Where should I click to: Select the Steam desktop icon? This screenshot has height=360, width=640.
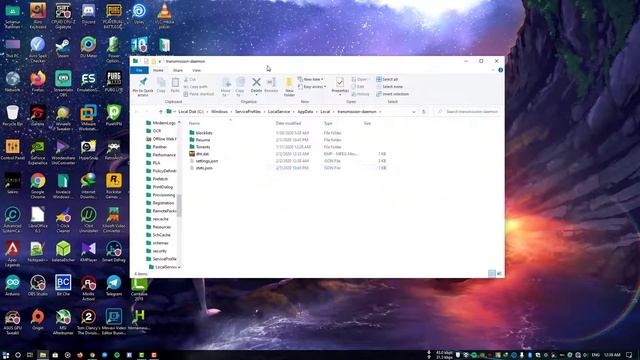(x=63, y=48)
